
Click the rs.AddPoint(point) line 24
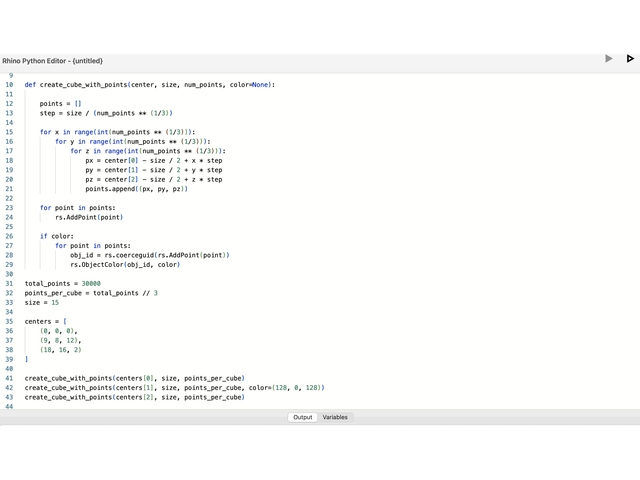[x=89, y=217]
